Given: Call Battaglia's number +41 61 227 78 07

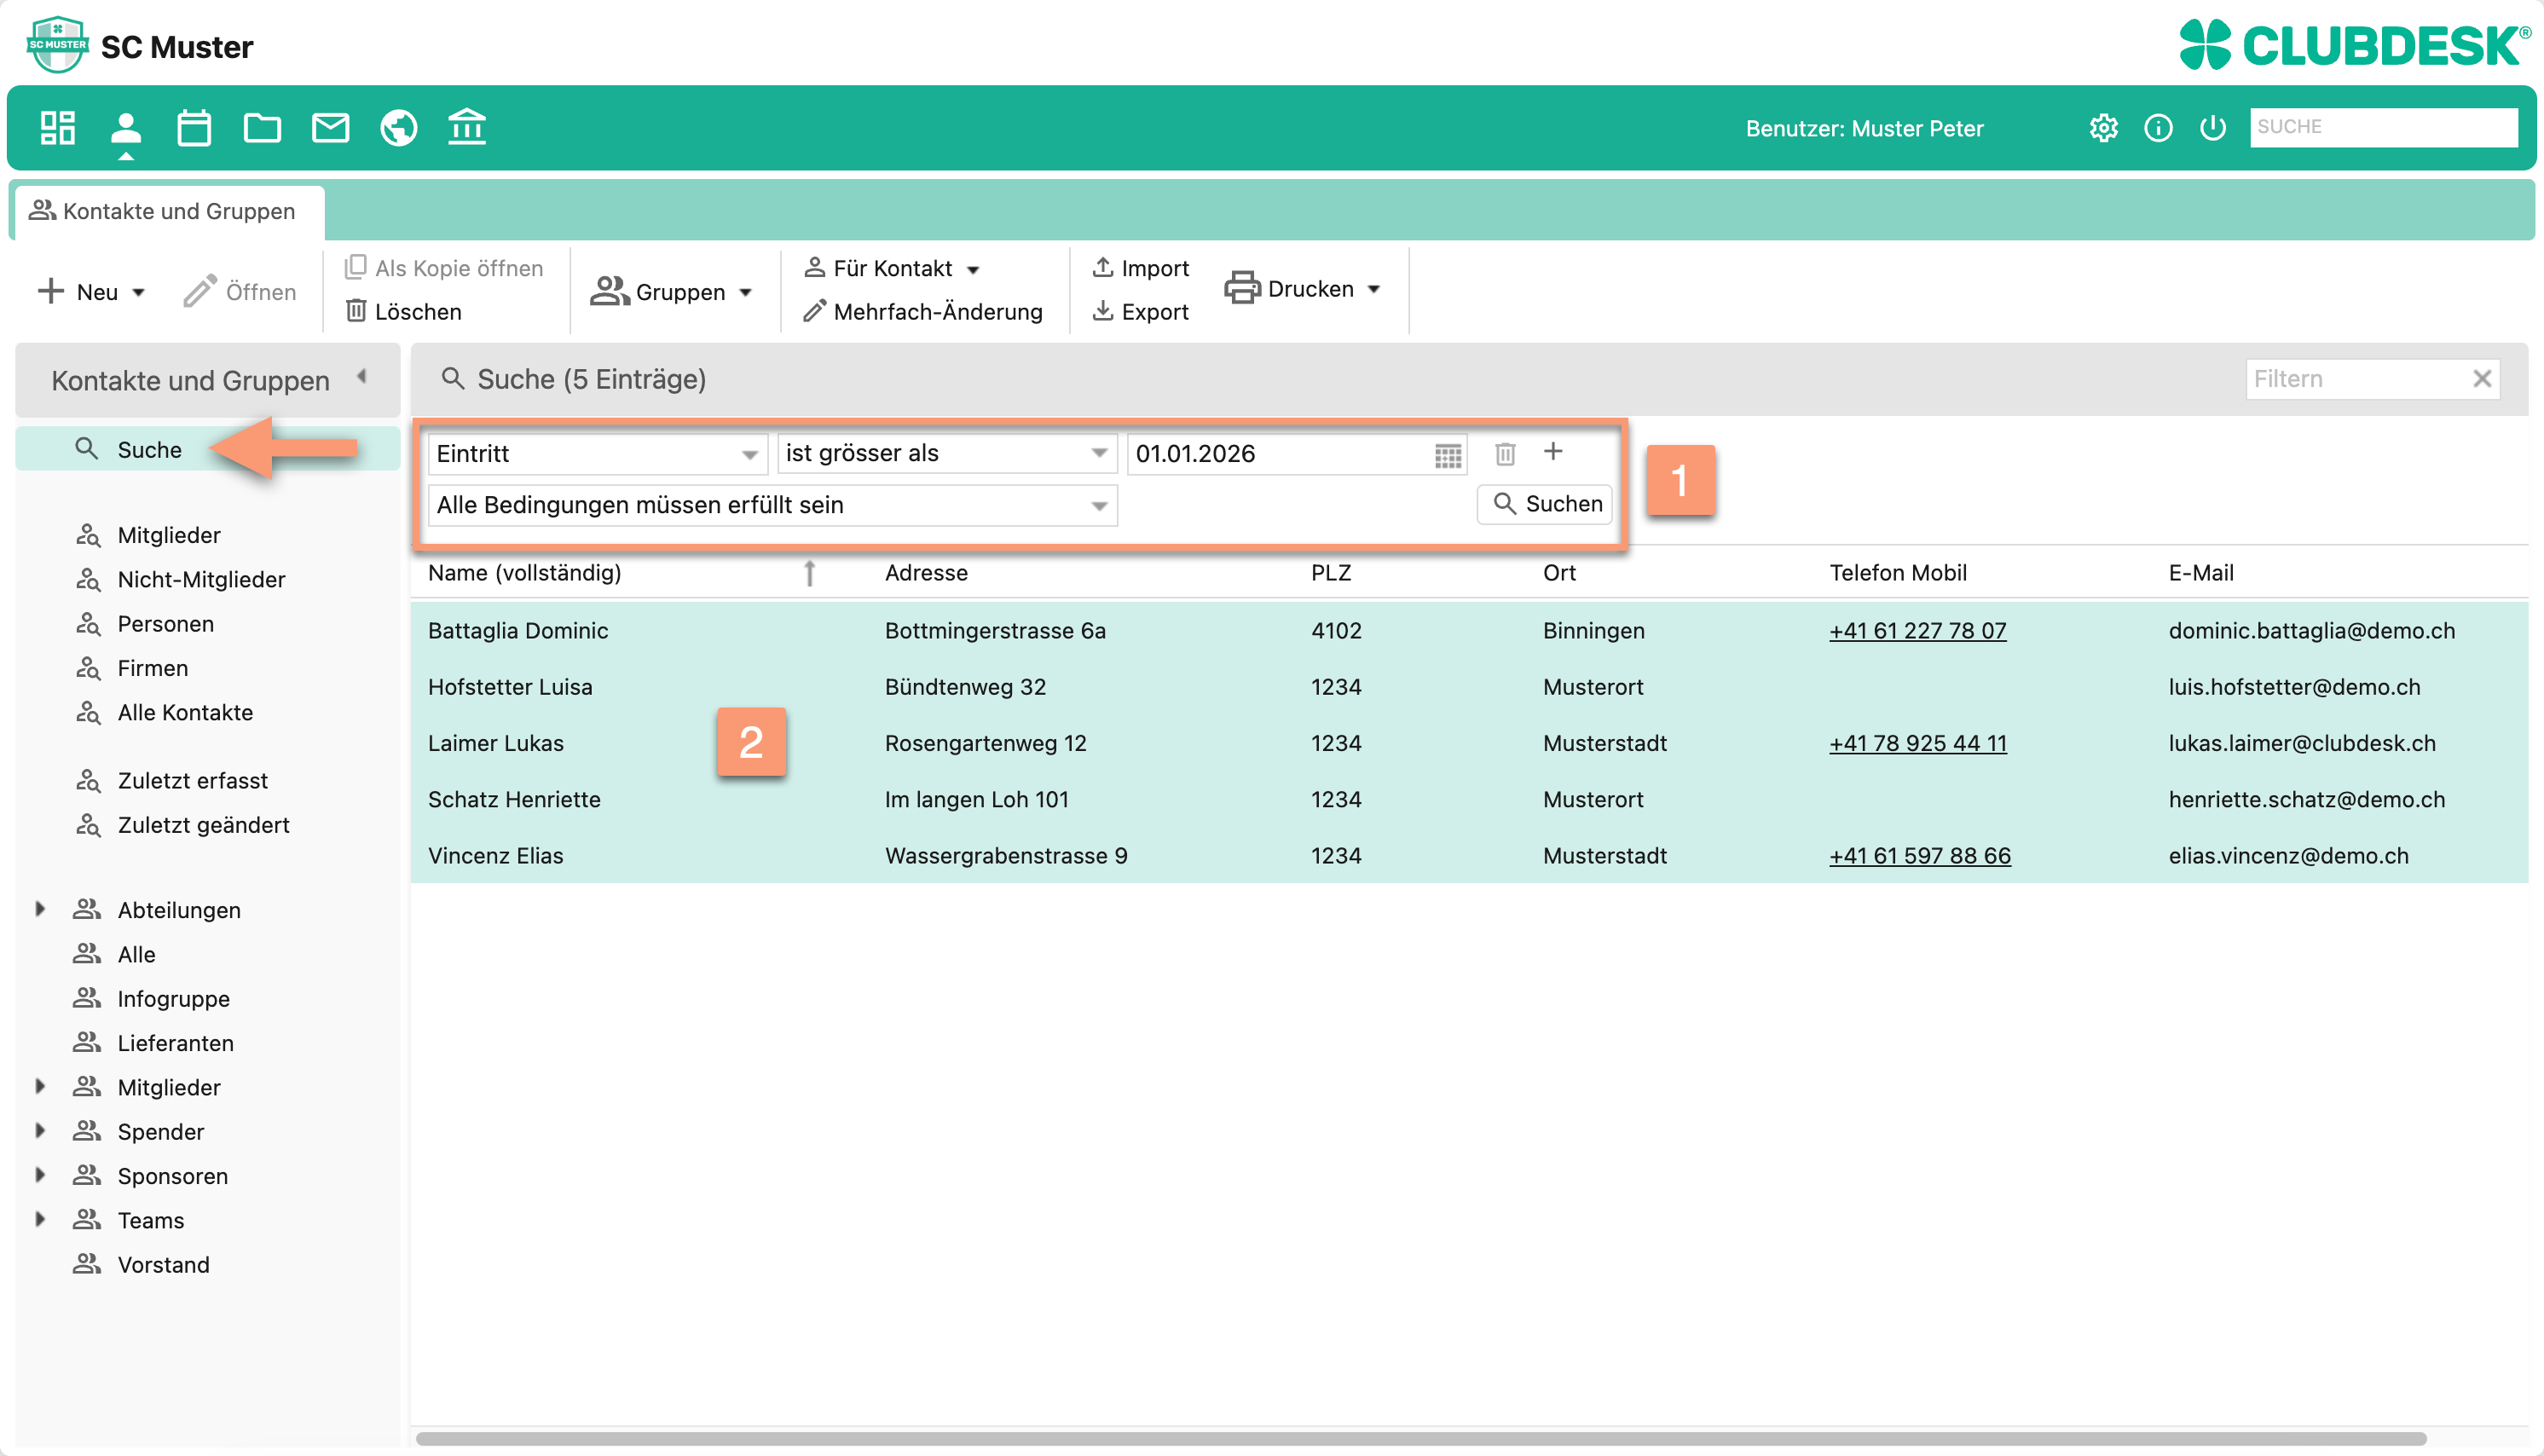Looking at the screenshot, I should pos(1917,631).
